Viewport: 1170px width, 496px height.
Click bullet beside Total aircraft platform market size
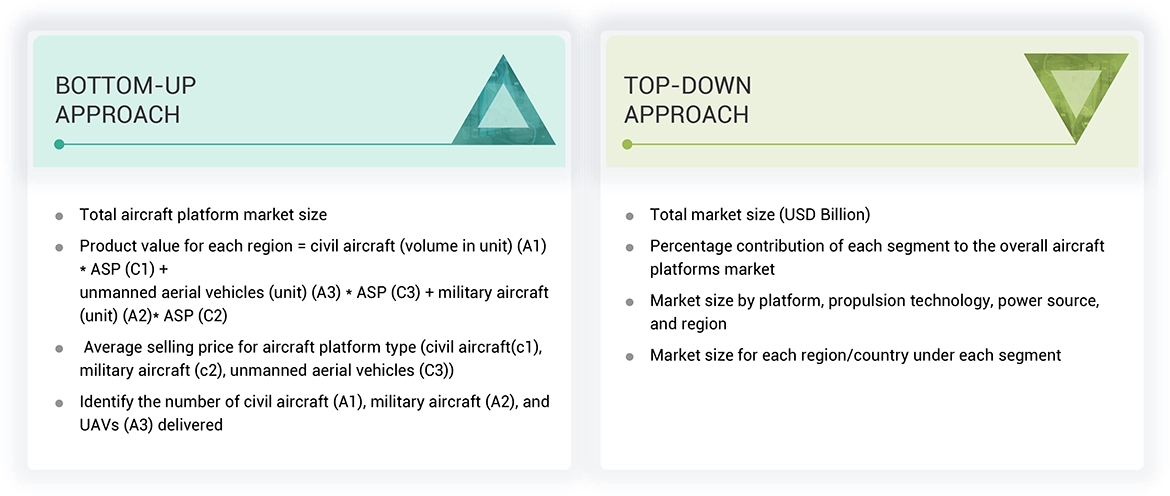60,216
